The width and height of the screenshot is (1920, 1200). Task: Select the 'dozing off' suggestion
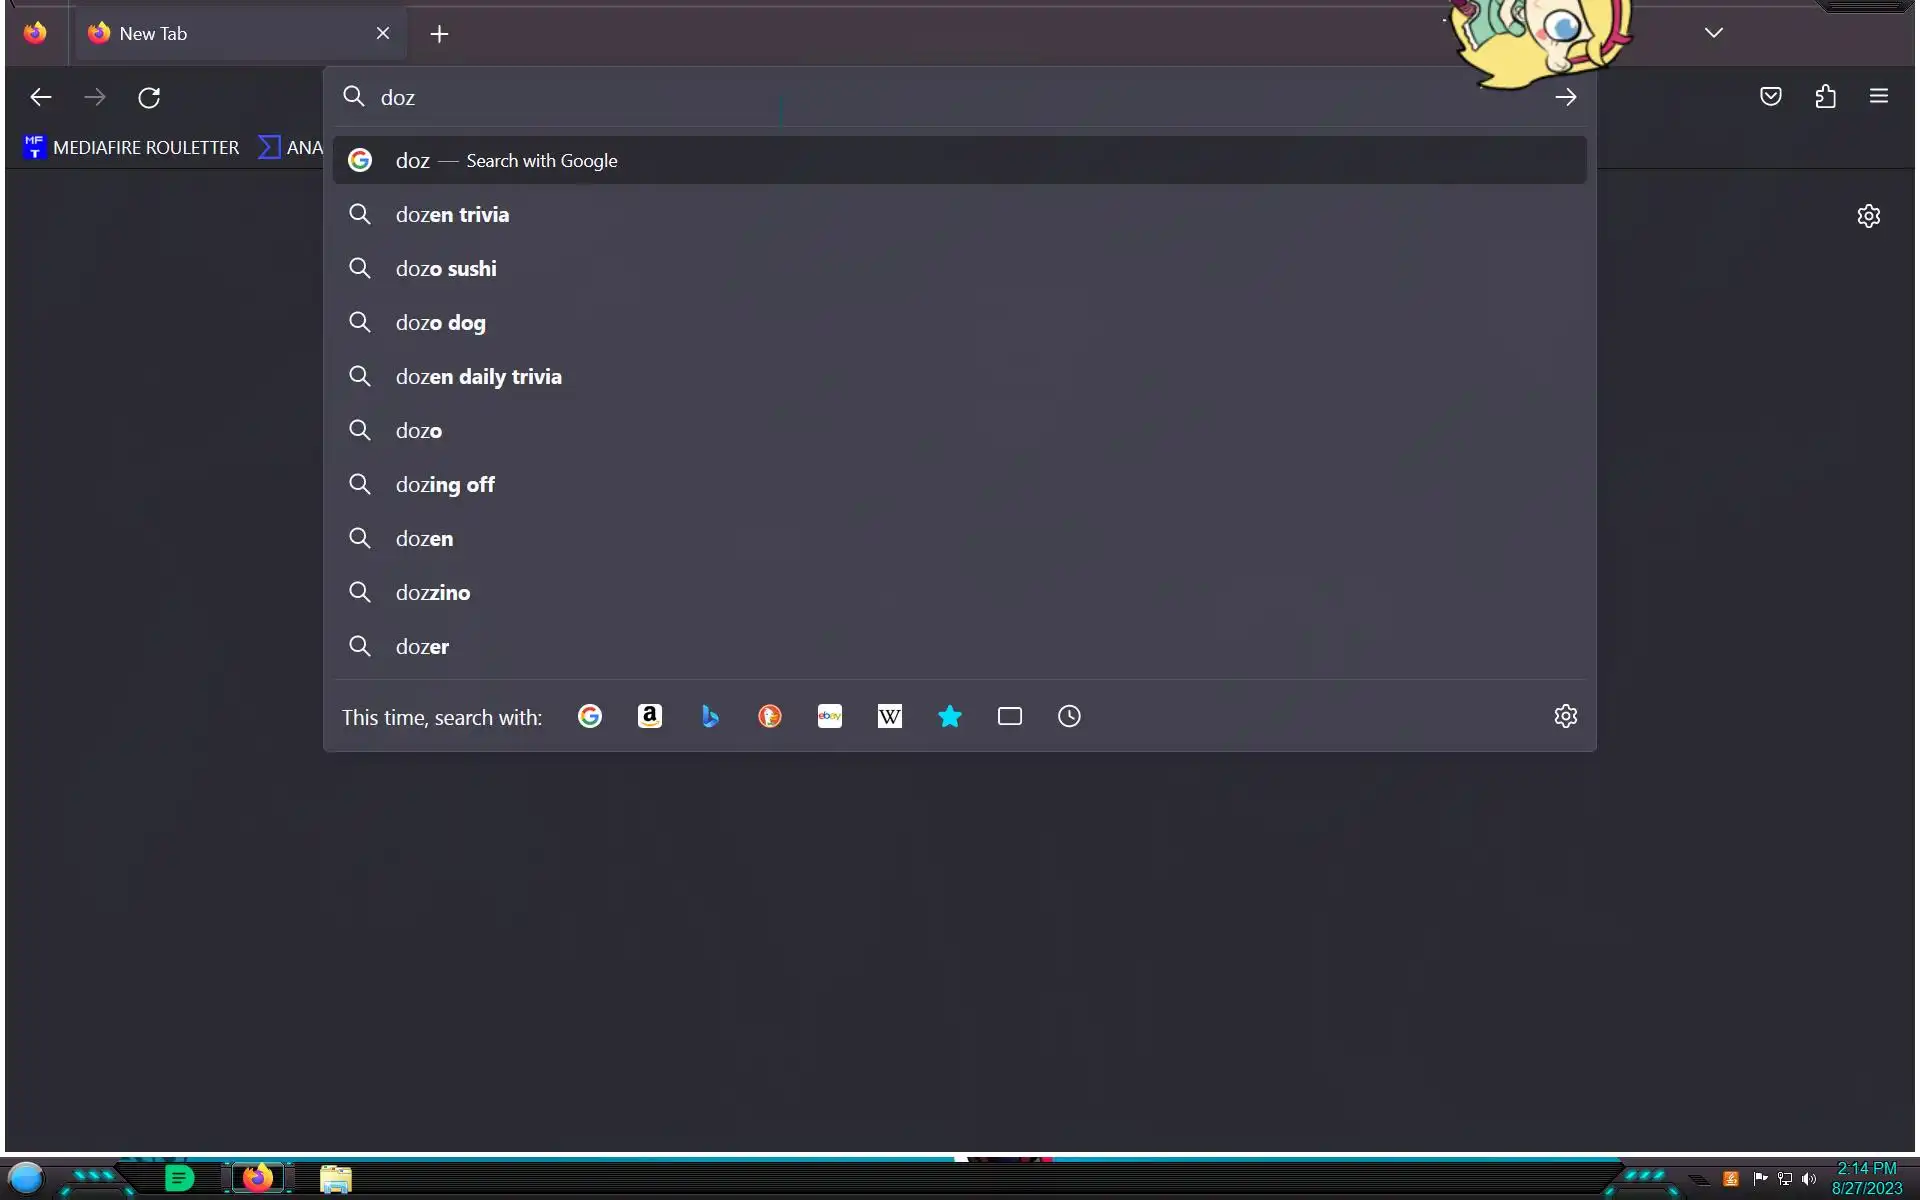tap(446, 485)
